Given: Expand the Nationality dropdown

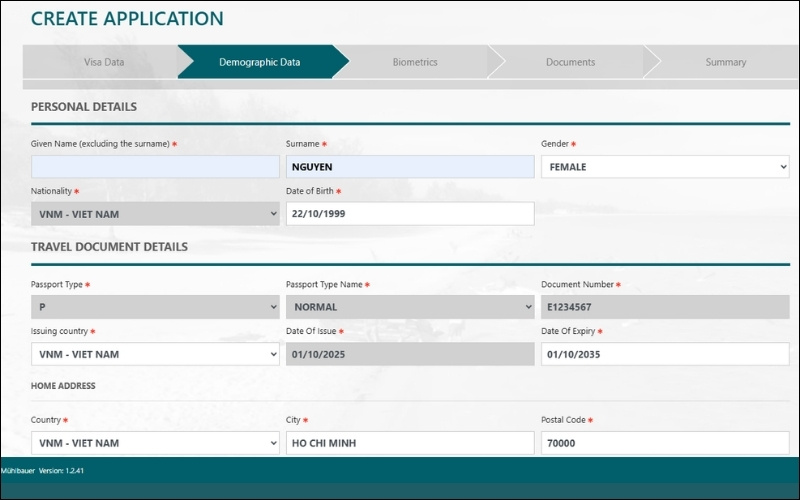Looking at the screenshot, I should [x=155, y=214].
